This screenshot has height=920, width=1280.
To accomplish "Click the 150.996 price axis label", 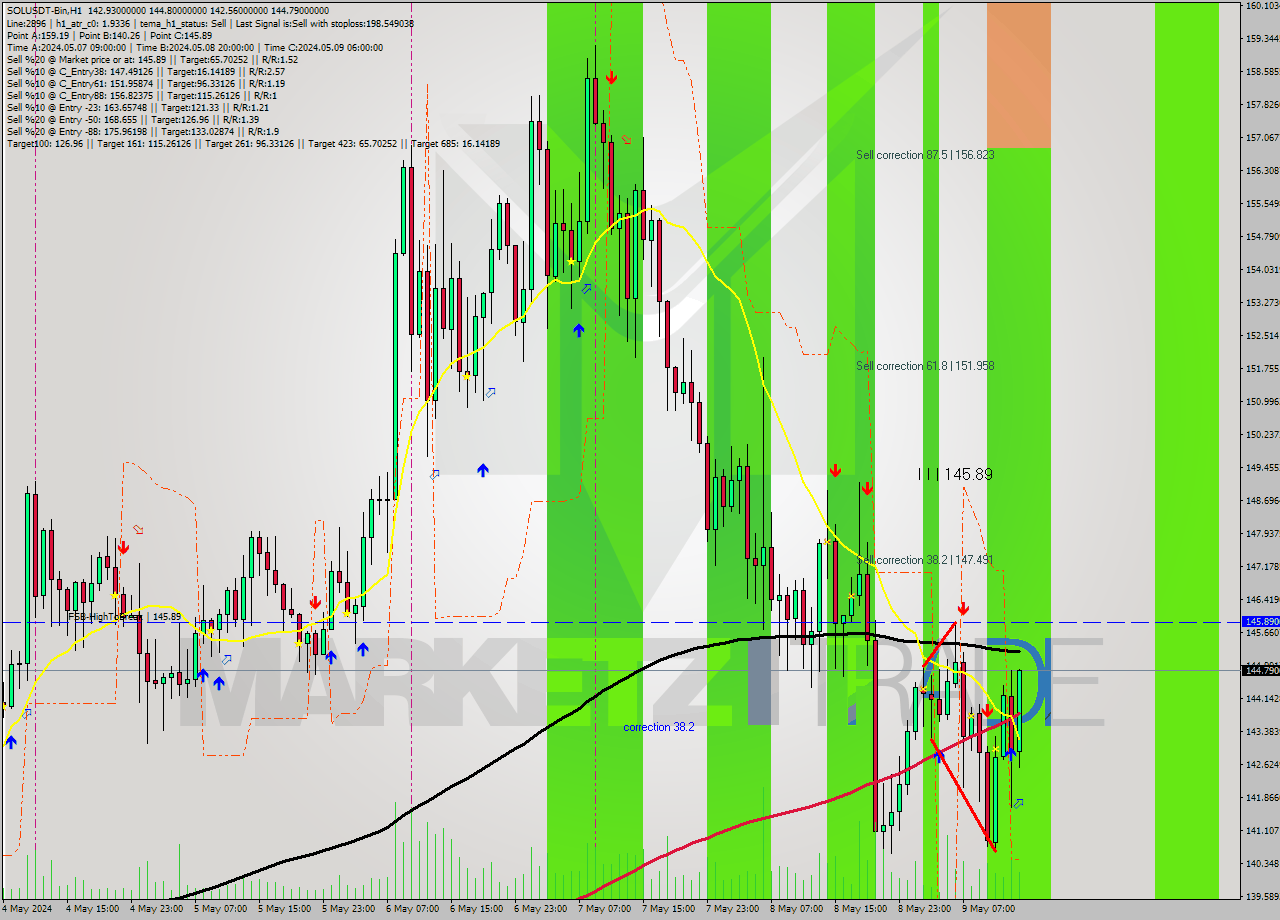I will click(x=1261, y=402).
